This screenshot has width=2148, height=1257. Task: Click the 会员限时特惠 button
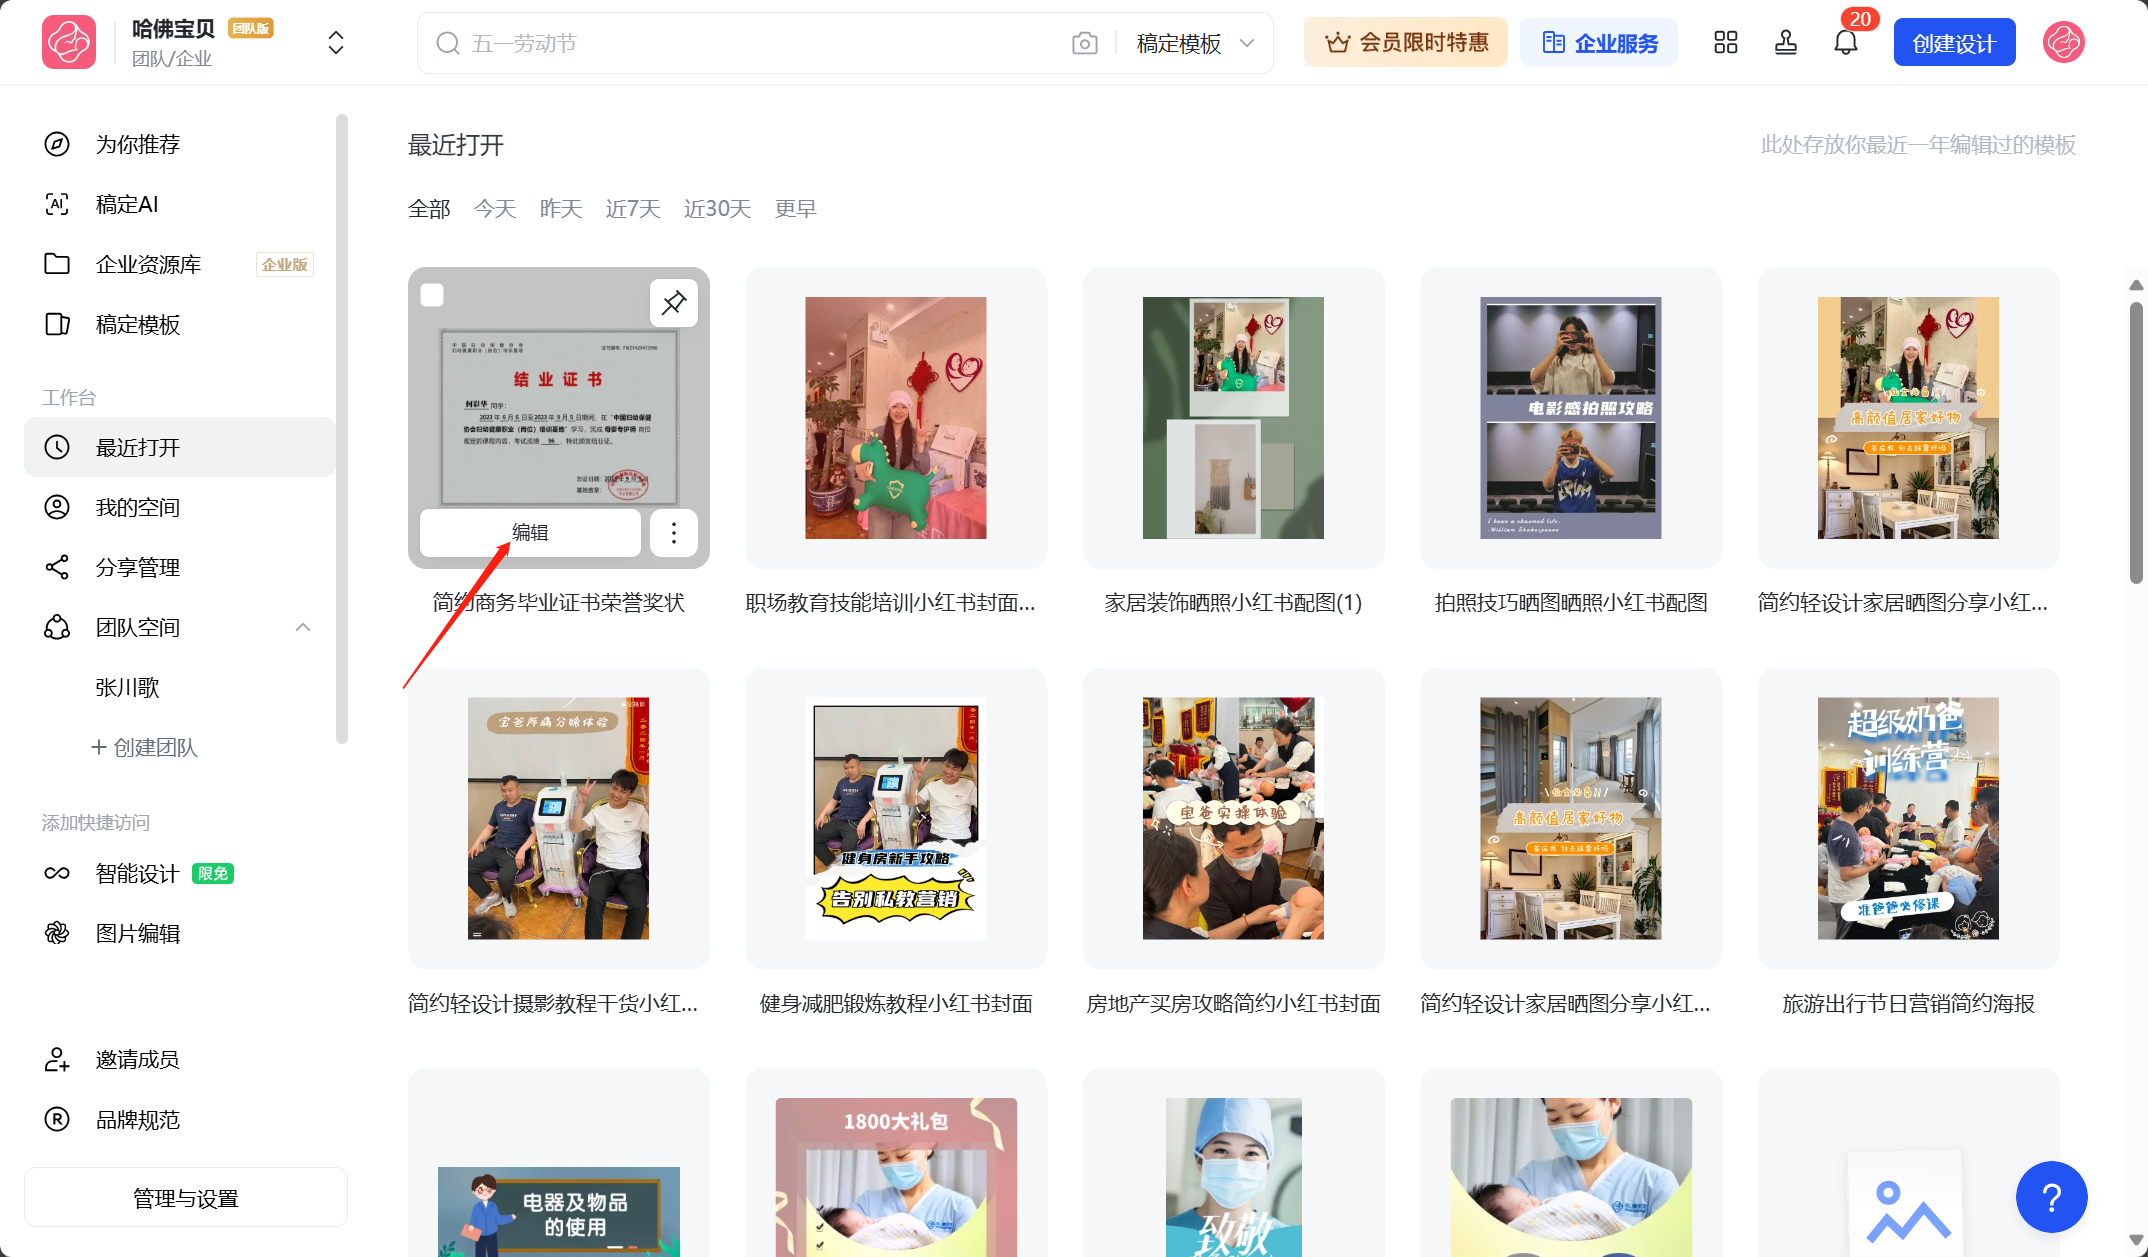click(x=1405, y=42)
